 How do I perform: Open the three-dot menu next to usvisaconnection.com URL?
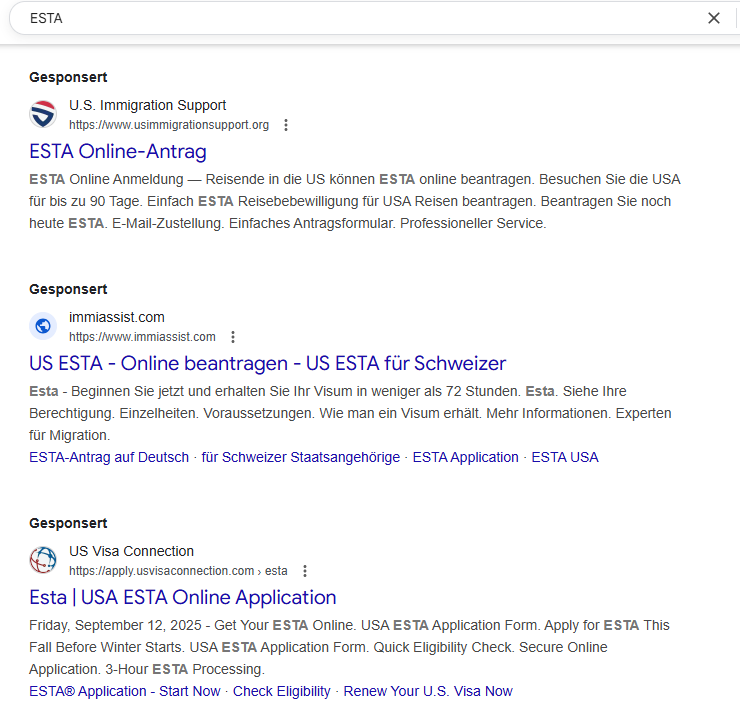click(305, 571)
